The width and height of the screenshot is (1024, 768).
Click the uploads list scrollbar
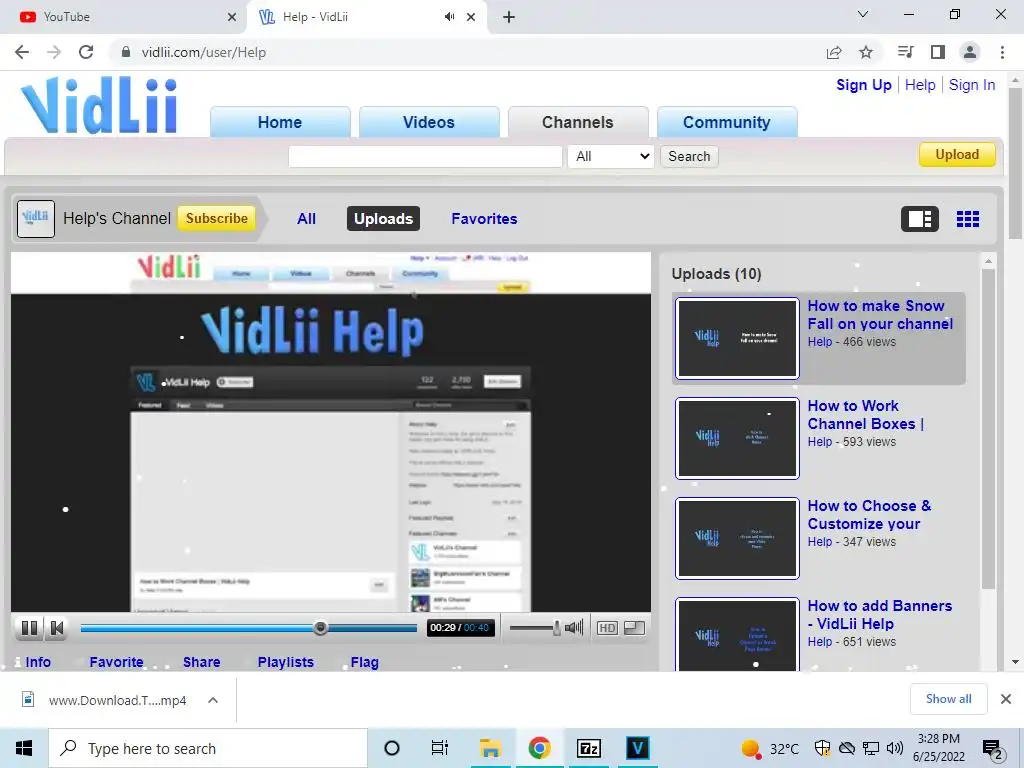coord(988,428)
